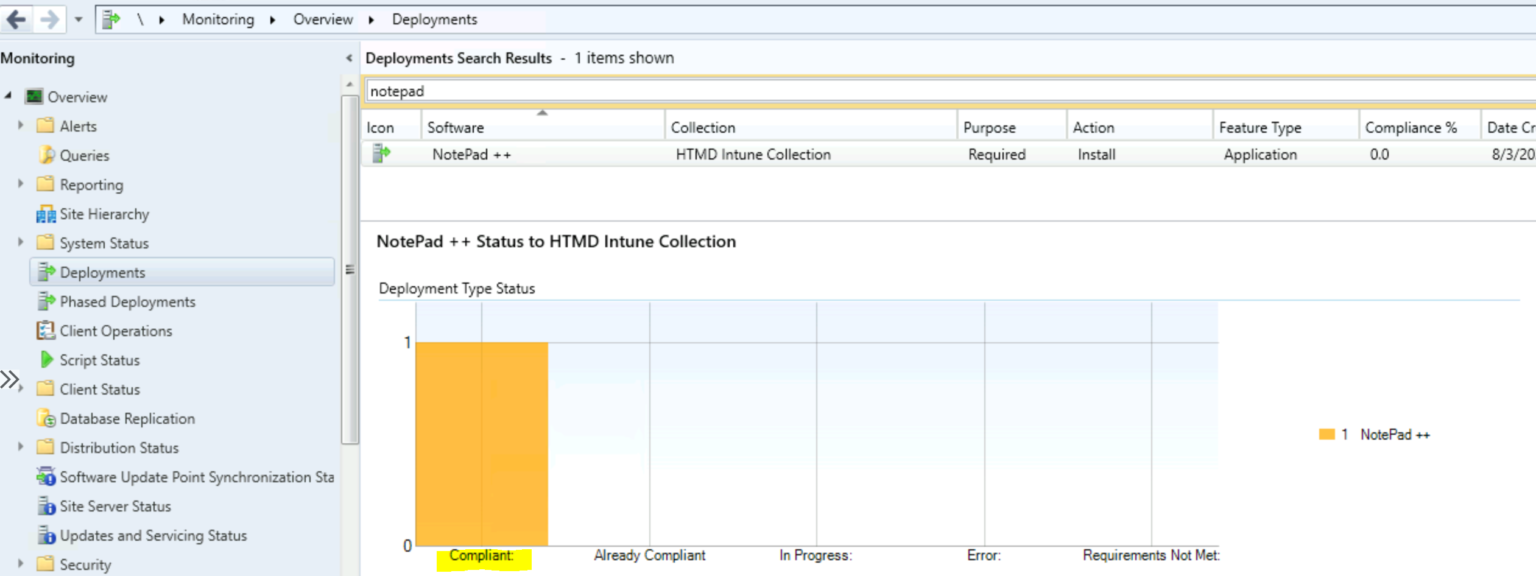This screenshot has height=576, width=1536.
Task: Click the Database Replication icon
Action: coord(46,419)
